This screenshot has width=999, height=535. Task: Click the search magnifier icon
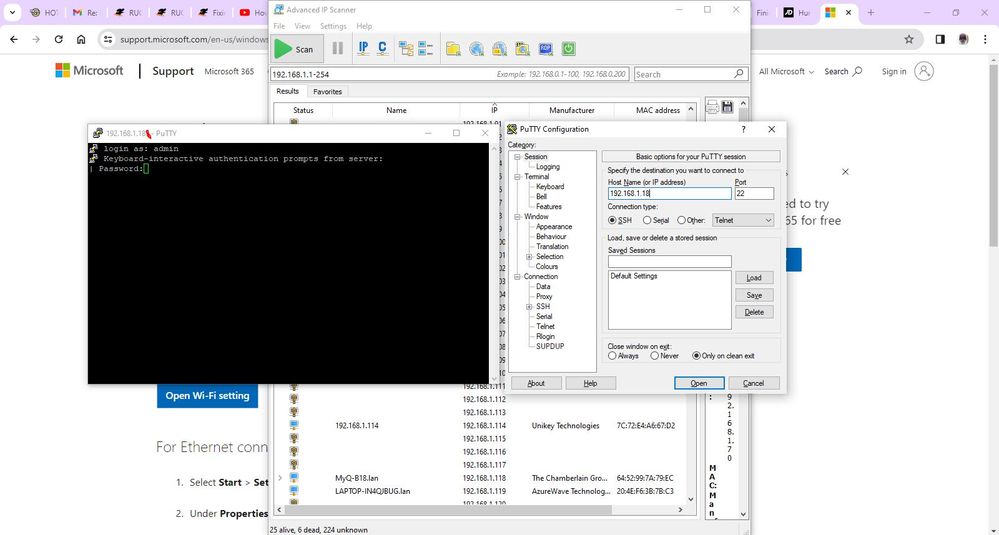click(x=740, y=74)
